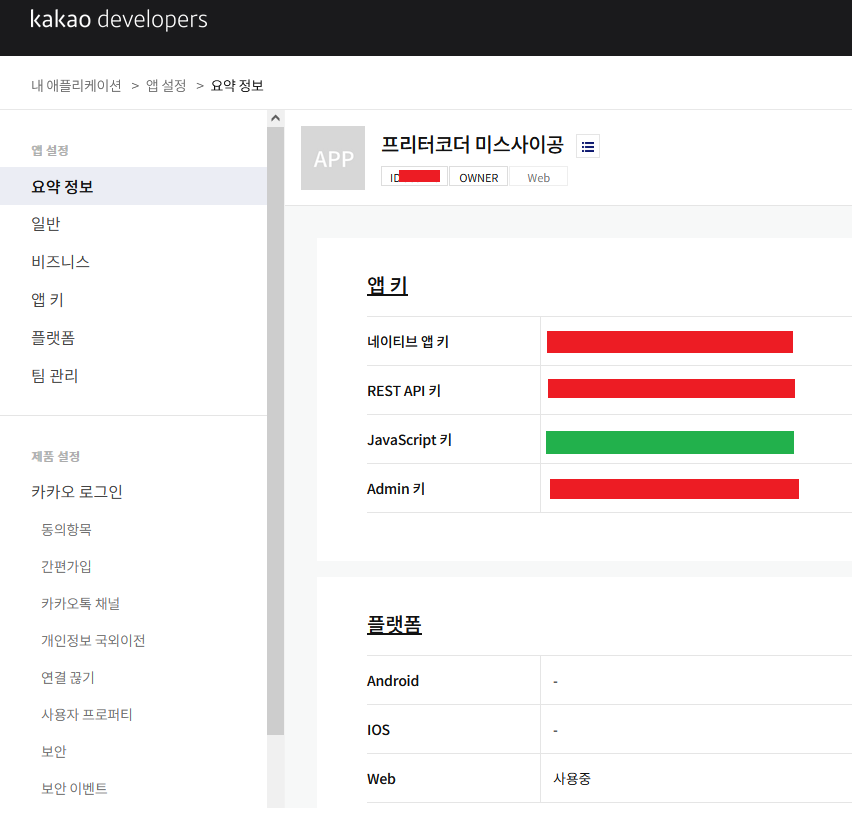Open 보안 submenu
Viewport: 852px width, 834px height.
tap(54, 751)
